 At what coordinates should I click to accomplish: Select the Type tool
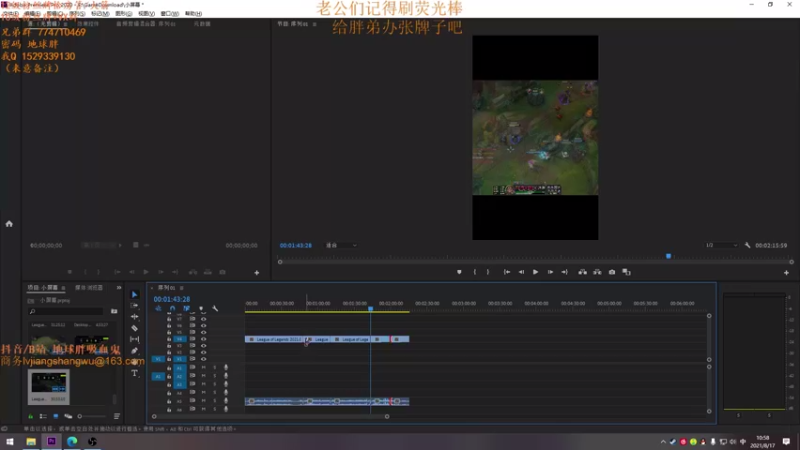[135, 373]
